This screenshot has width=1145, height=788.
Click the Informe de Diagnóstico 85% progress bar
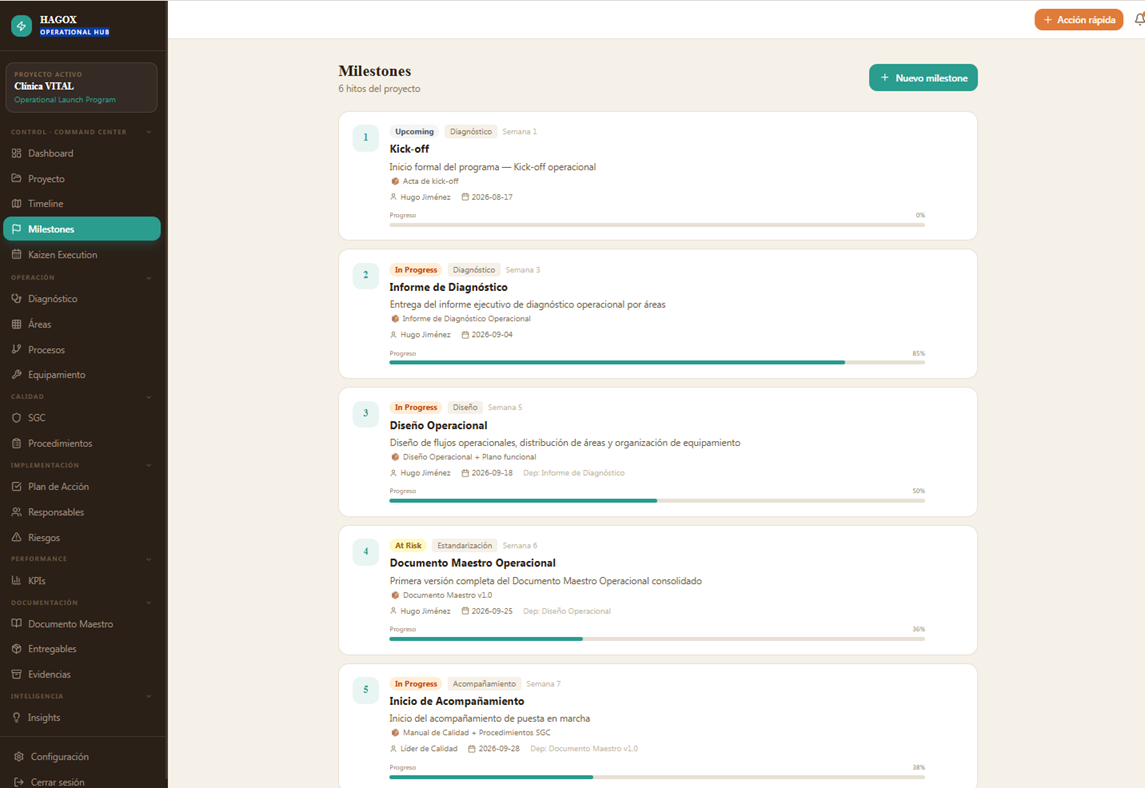[657, 362]
